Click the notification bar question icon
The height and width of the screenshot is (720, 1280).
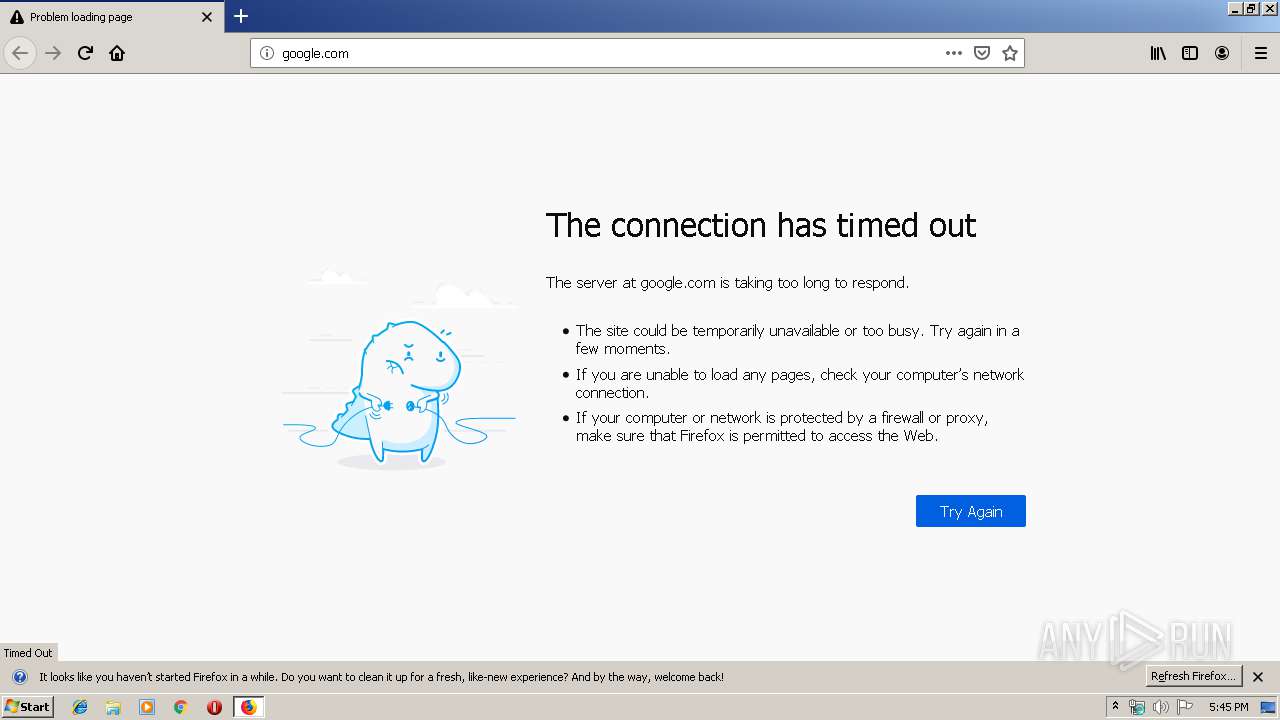19,677
